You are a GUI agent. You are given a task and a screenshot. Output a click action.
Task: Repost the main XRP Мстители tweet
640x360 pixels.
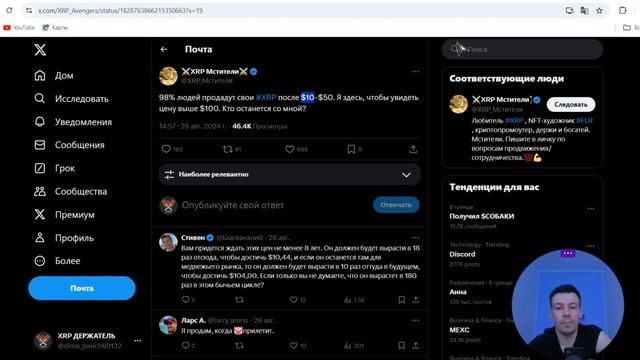click(227, 149)
